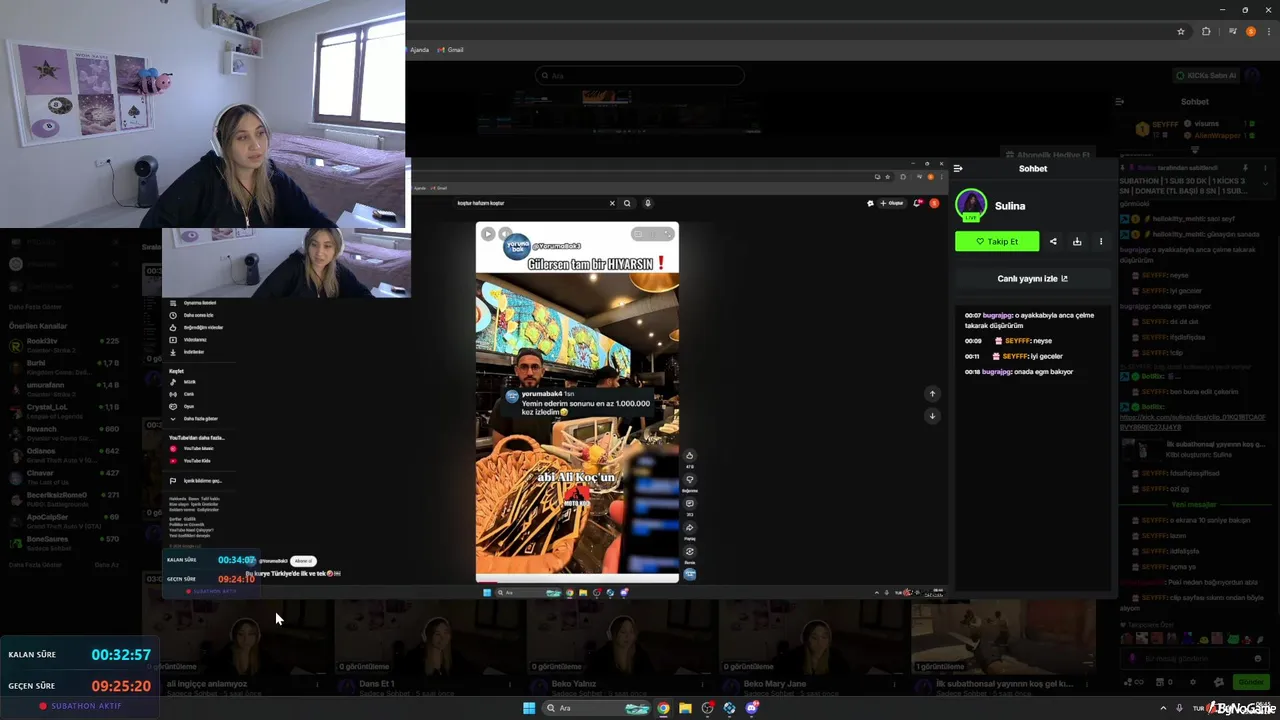Open Rookl3tv recommended channel
Screen dimensions: 1280x720
(x=64, y=345)
